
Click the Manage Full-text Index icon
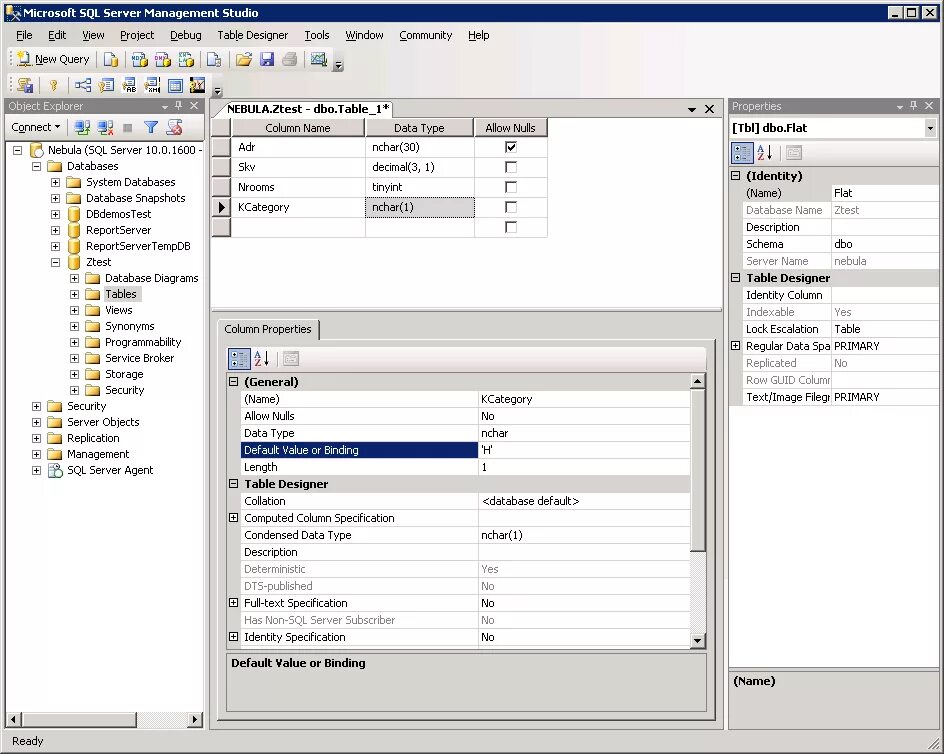[x=129, y=85]
